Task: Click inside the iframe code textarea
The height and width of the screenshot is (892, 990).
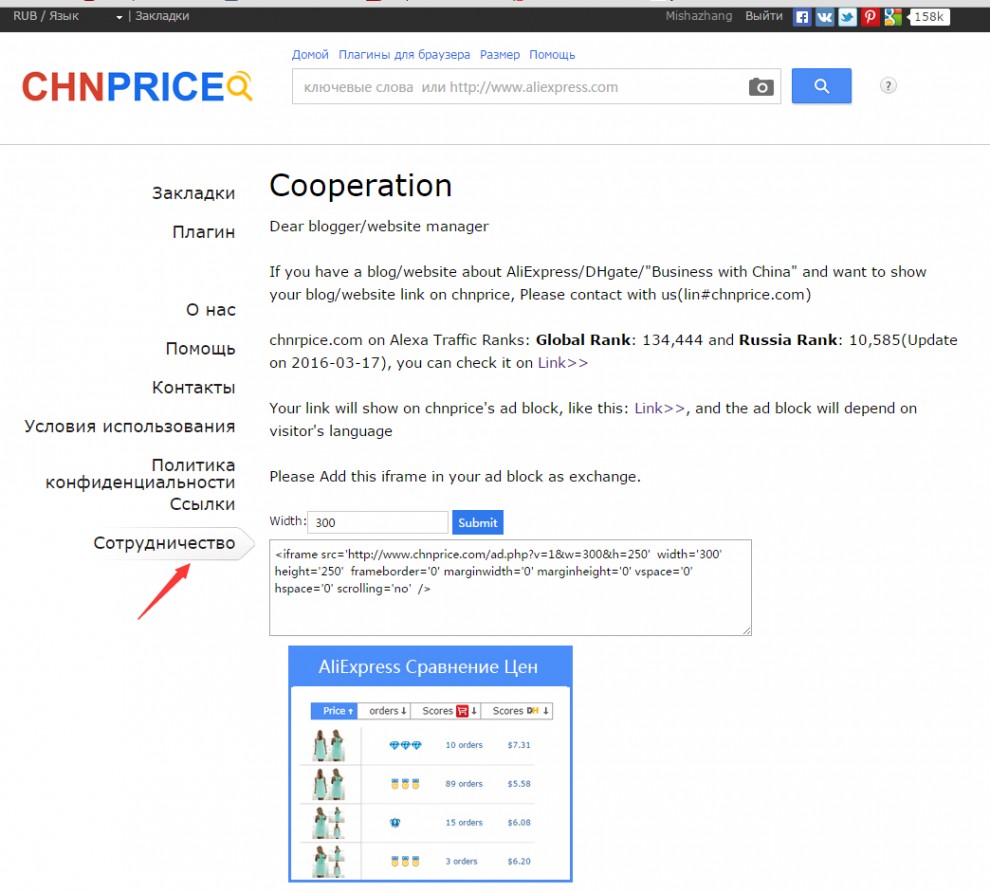Action: pyautogui.click(x=510, y=587)
